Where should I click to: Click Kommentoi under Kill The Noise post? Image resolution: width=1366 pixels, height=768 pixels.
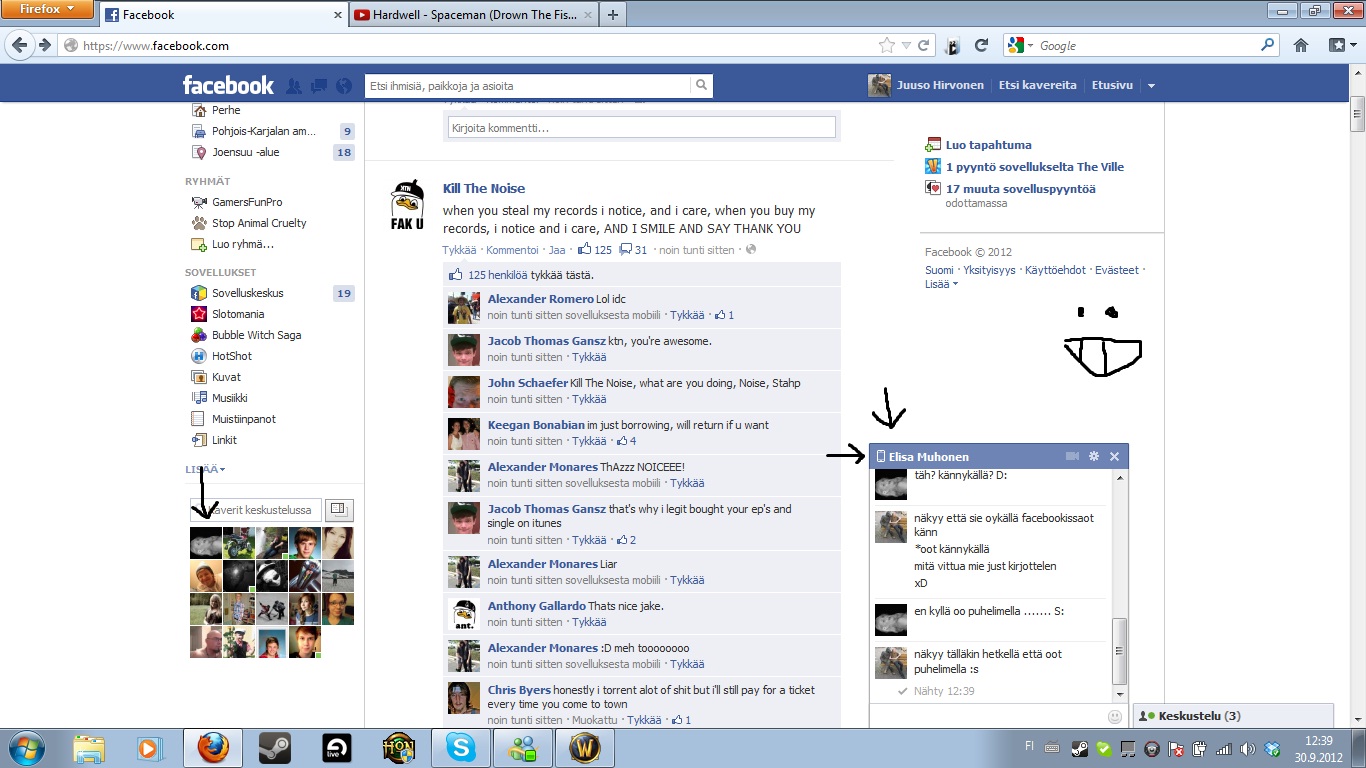[511, 250]
